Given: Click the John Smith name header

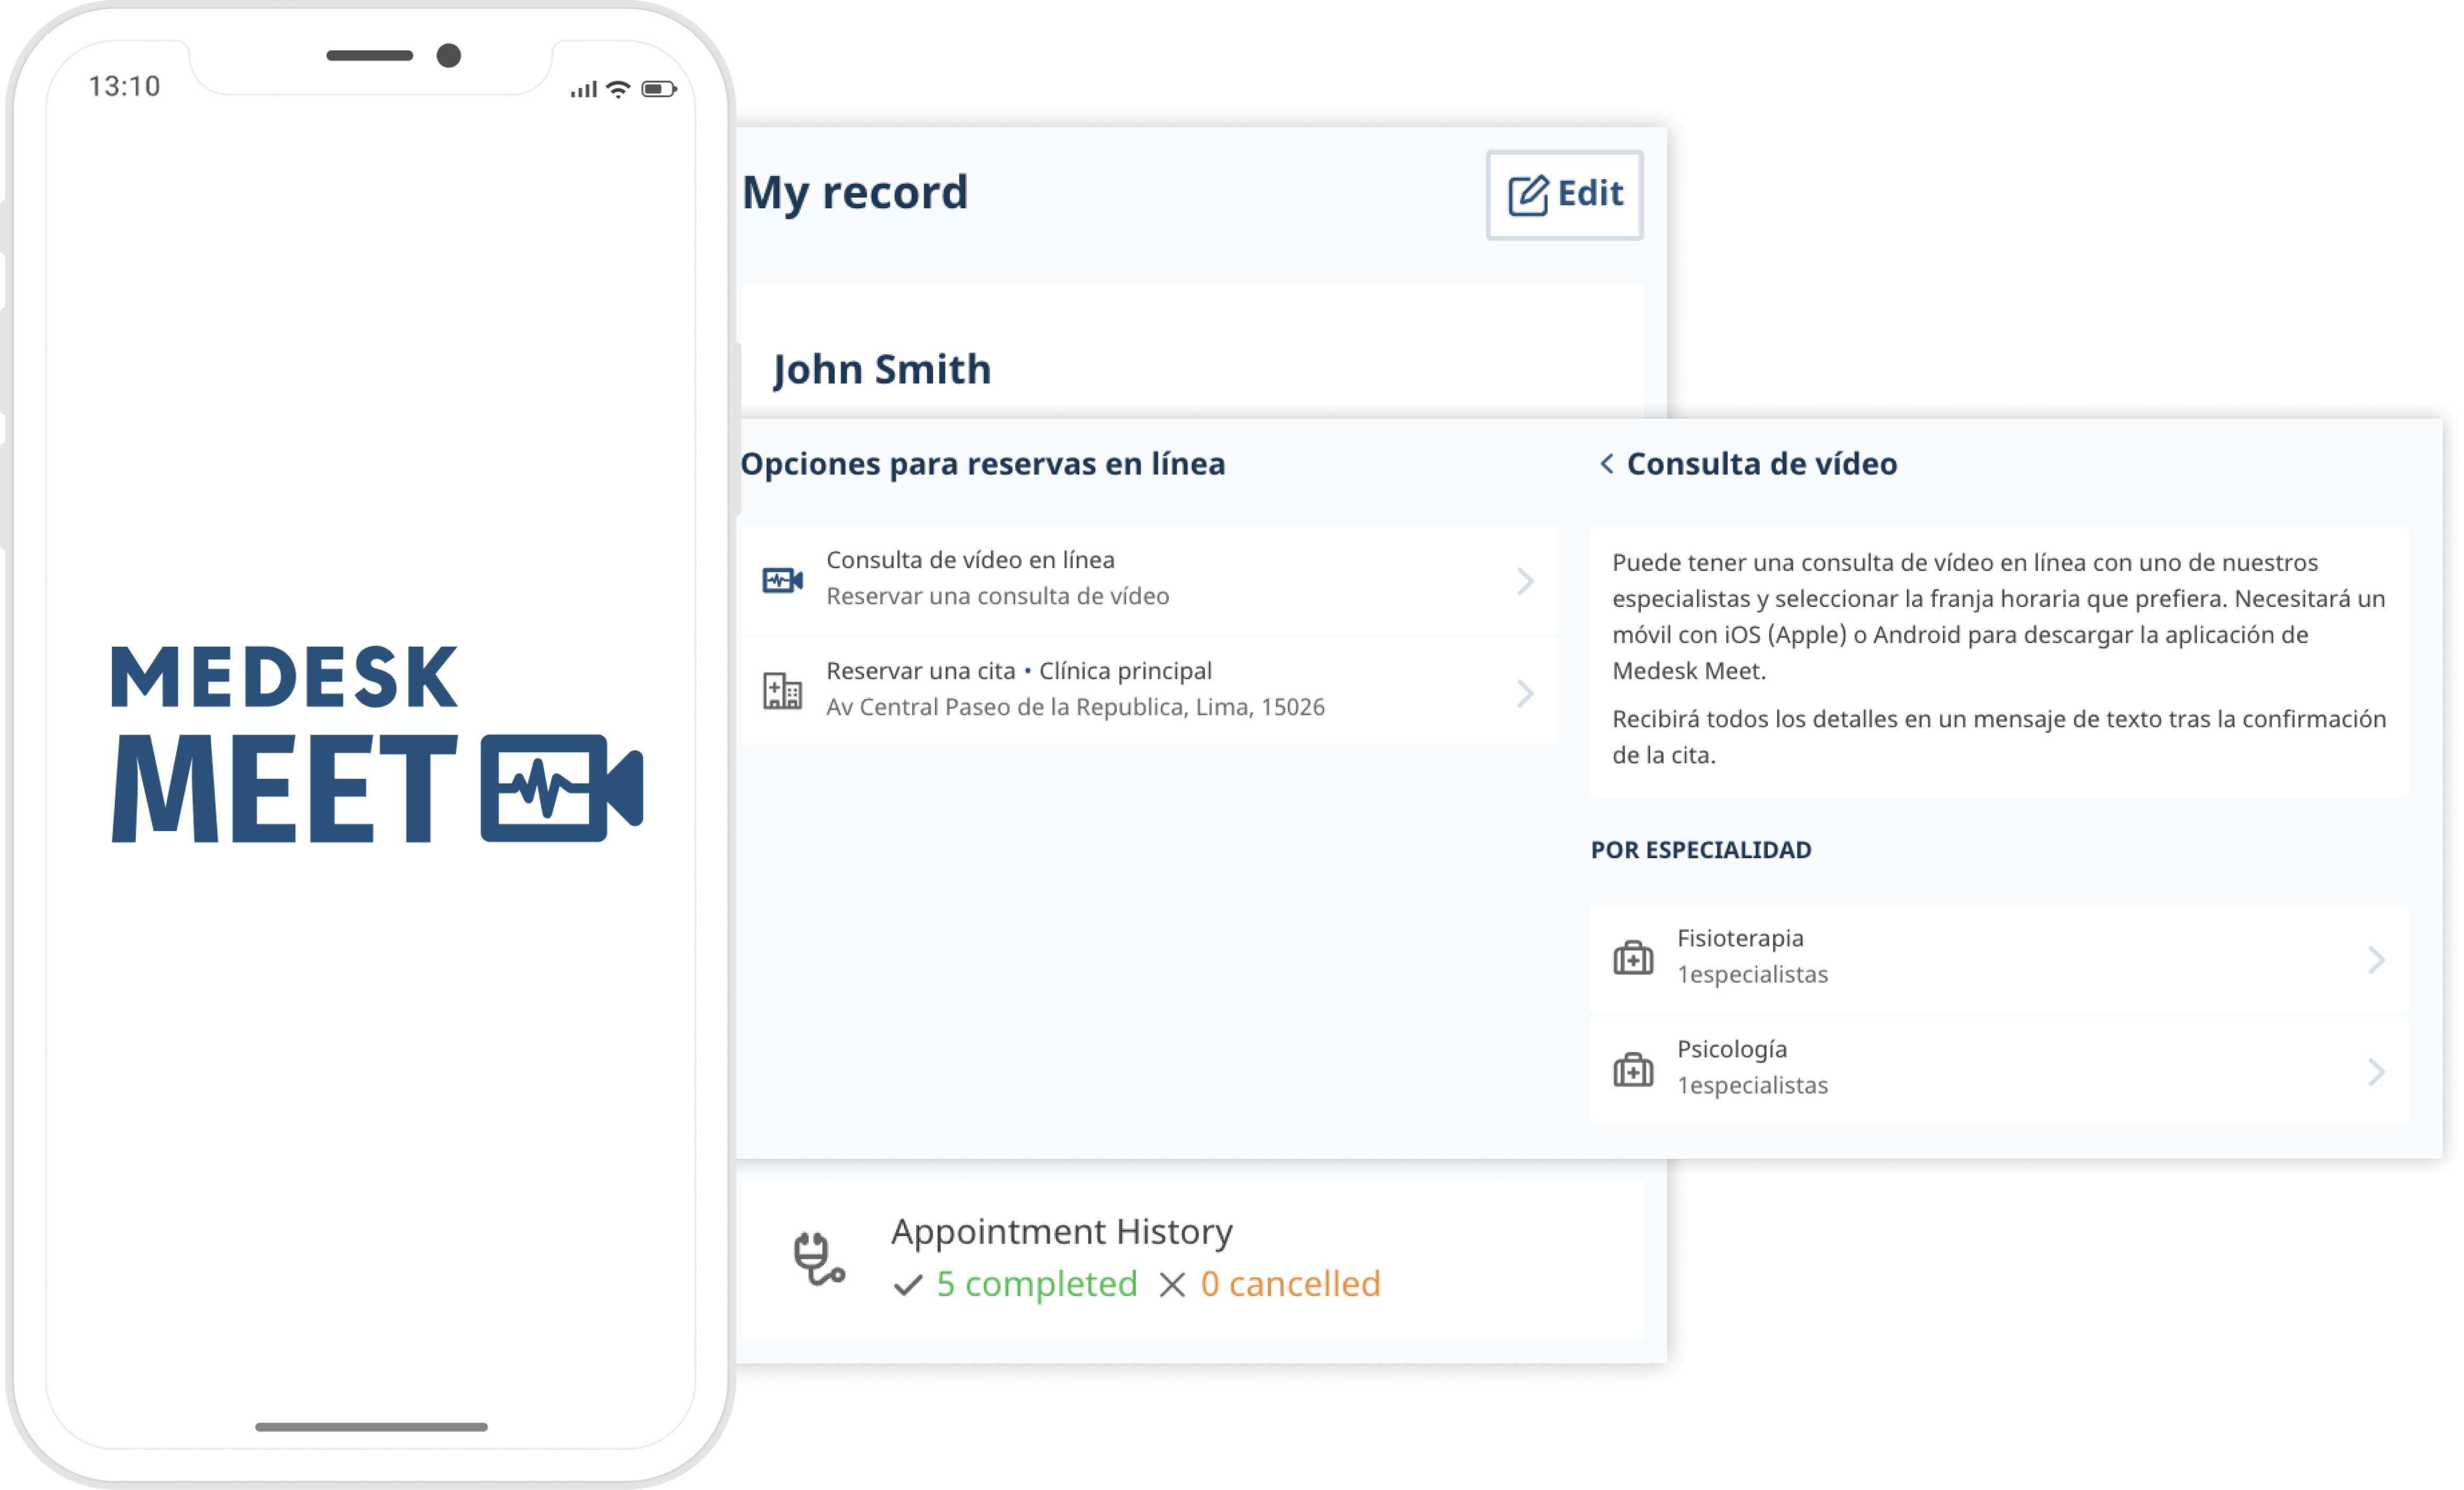Looking at the screenshot, I should 882,369.
